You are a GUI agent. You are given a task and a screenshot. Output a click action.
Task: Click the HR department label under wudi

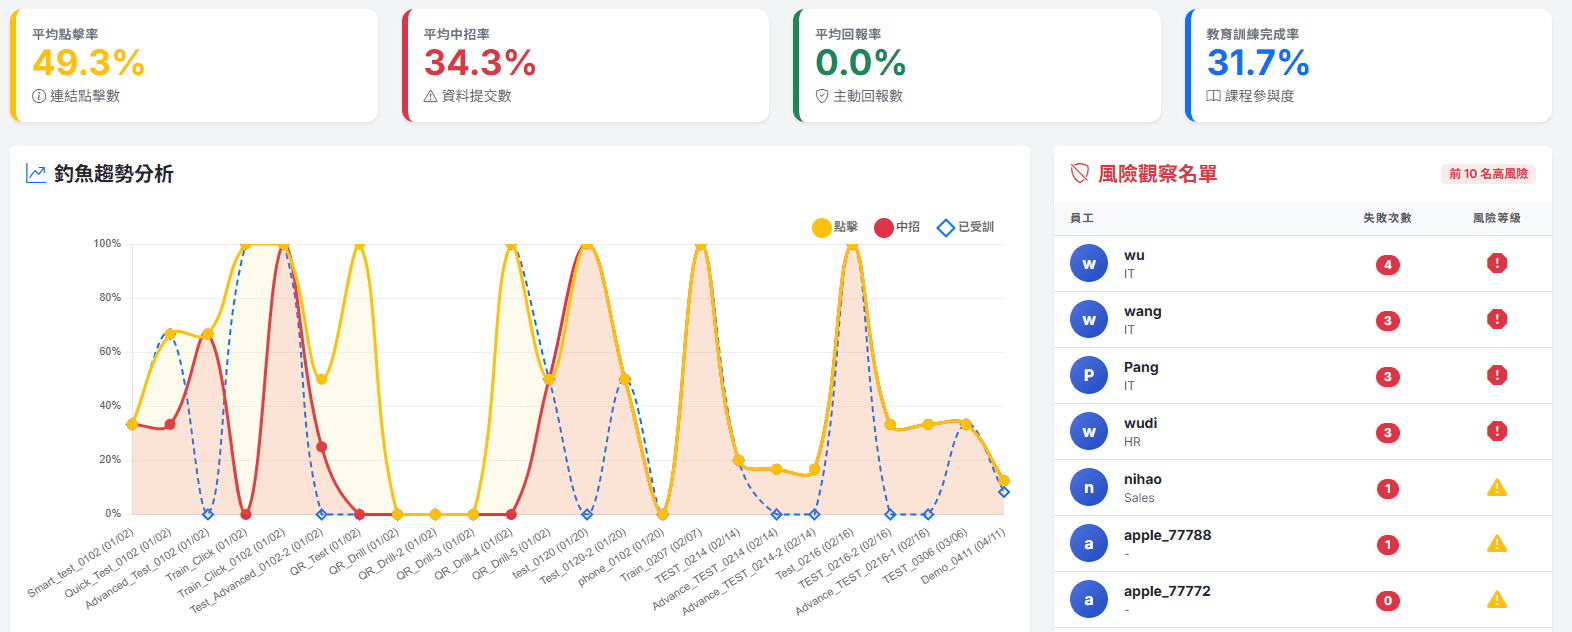point(1132,442)
